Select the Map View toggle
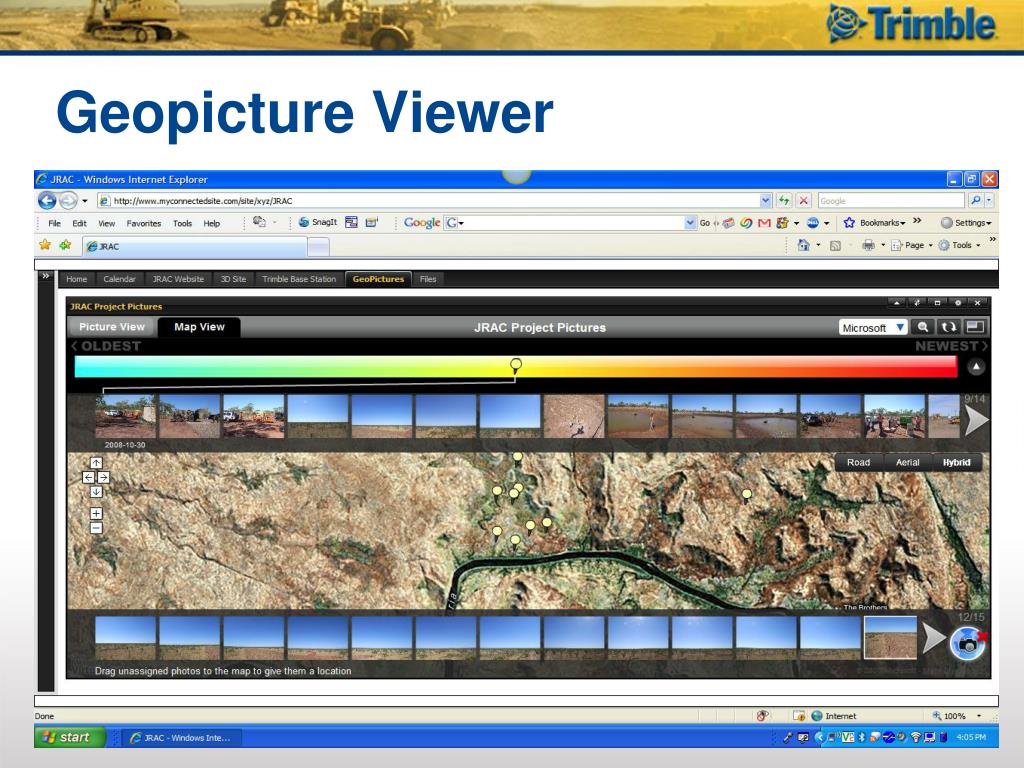Image resolution: width=1024 pixels, height=768 pixels. 199,327
